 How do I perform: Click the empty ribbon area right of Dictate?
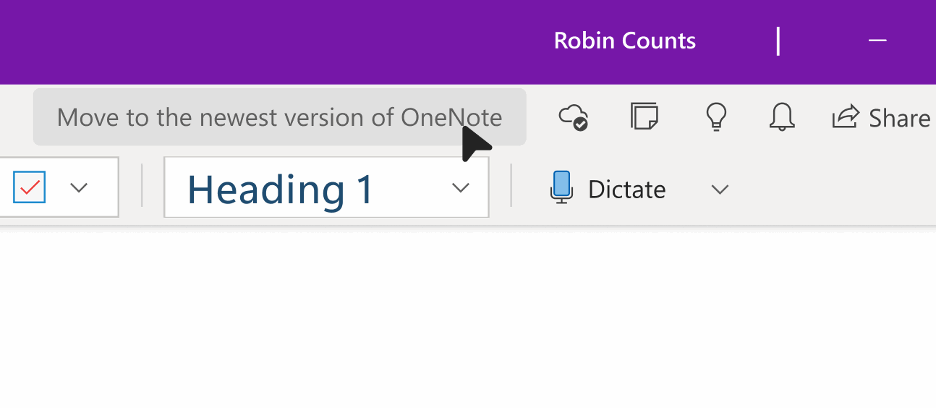coord(836,190)
